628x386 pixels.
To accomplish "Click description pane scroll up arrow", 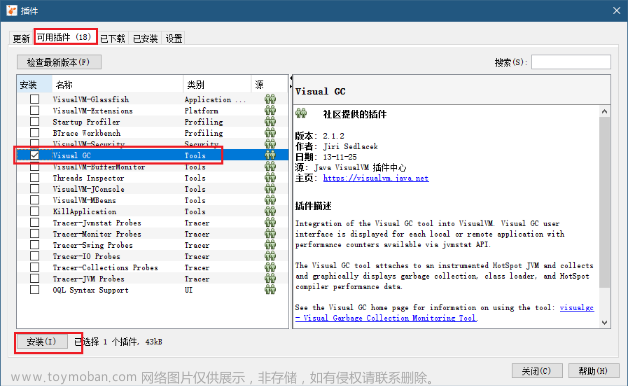I will coord(604,111).
